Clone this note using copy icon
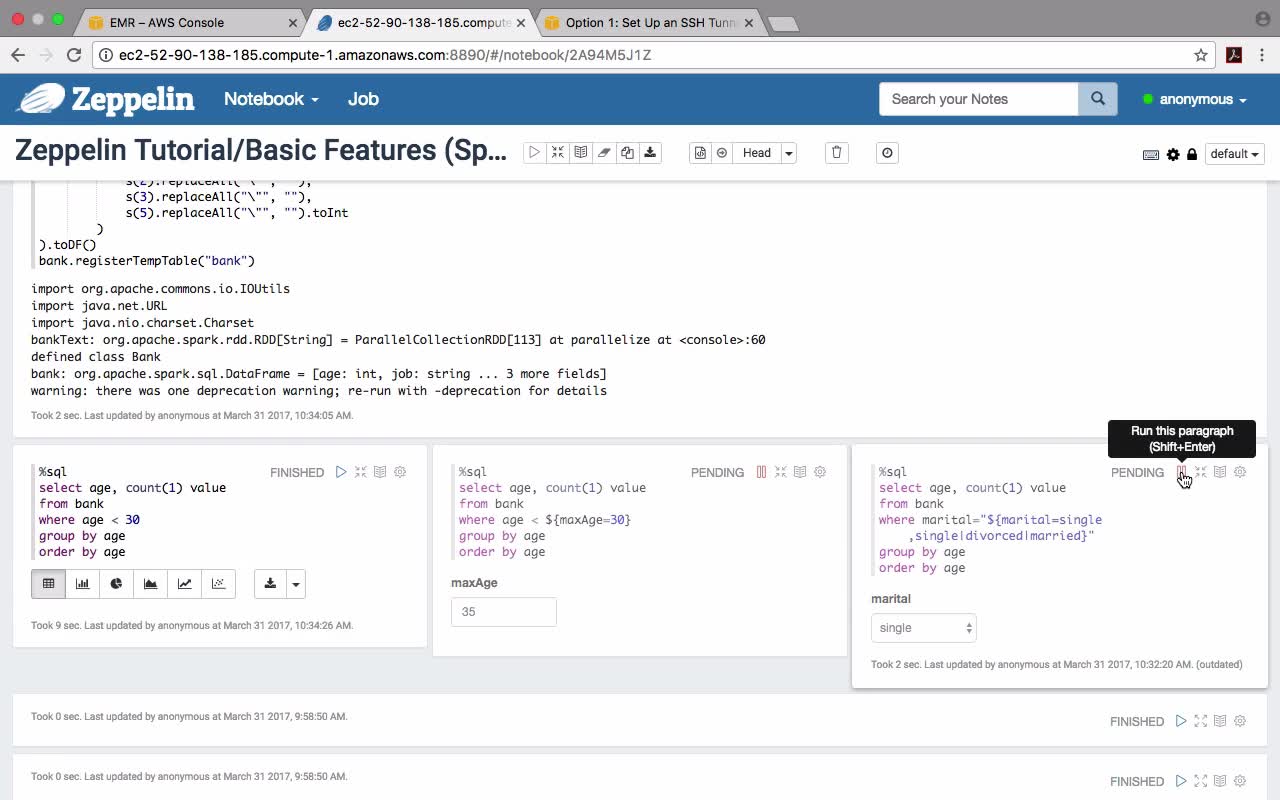Viewport: 1280px width, 800px height. pos(627,153)
